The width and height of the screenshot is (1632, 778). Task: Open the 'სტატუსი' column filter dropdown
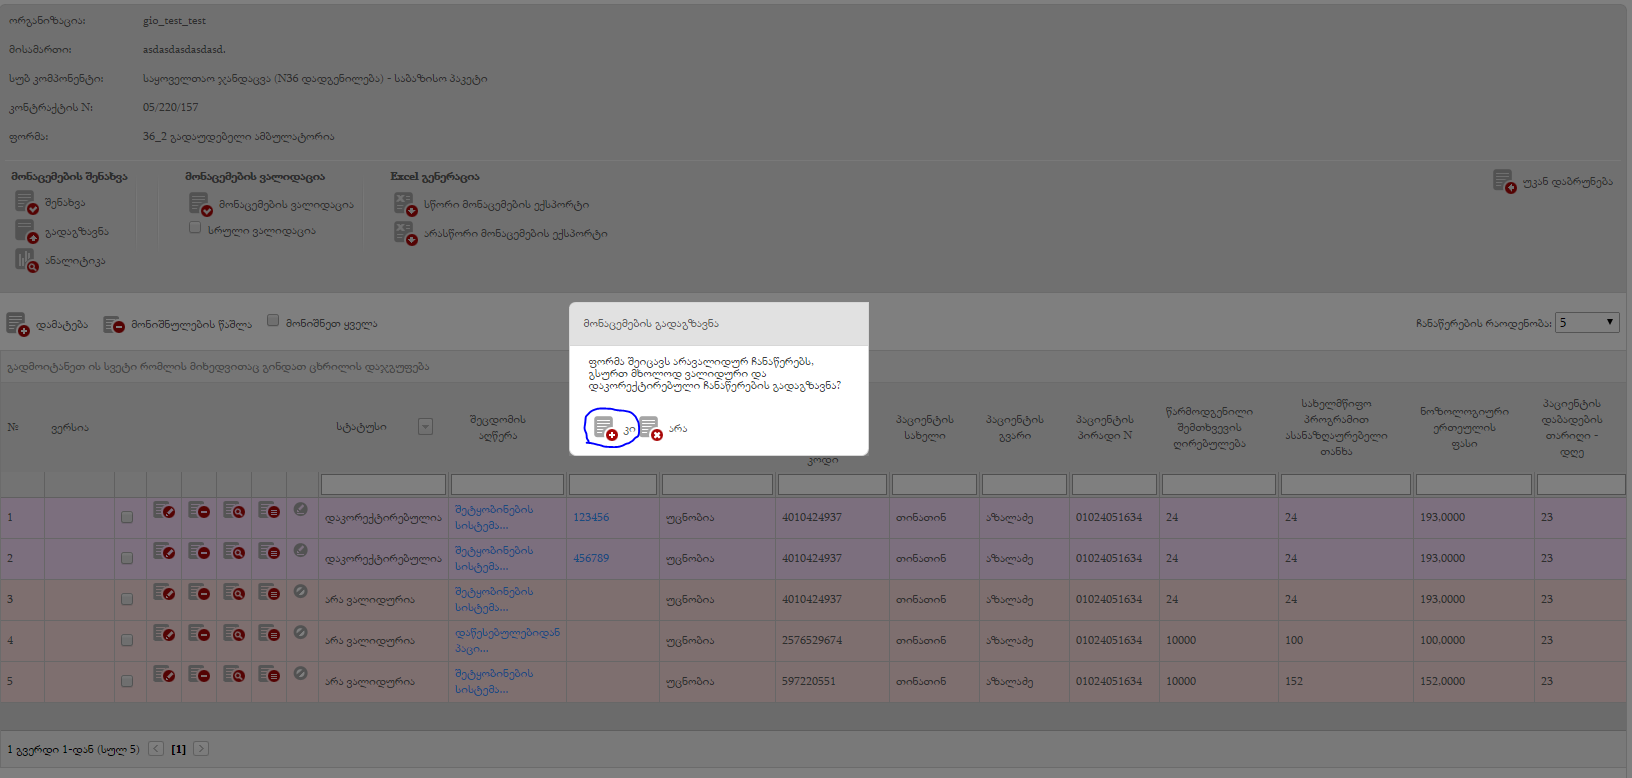(x=425, y=427)
